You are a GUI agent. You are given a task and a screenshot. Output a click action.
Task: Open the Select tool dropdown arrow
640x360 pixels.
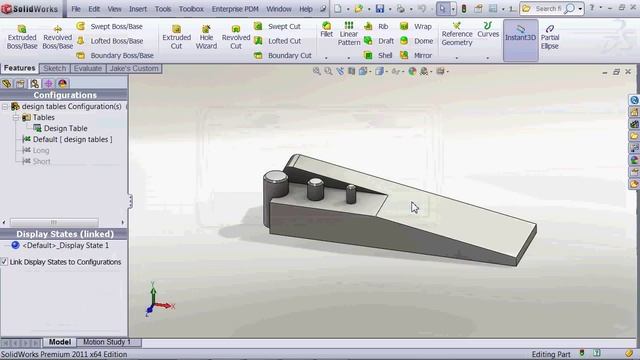click(453, 9)
